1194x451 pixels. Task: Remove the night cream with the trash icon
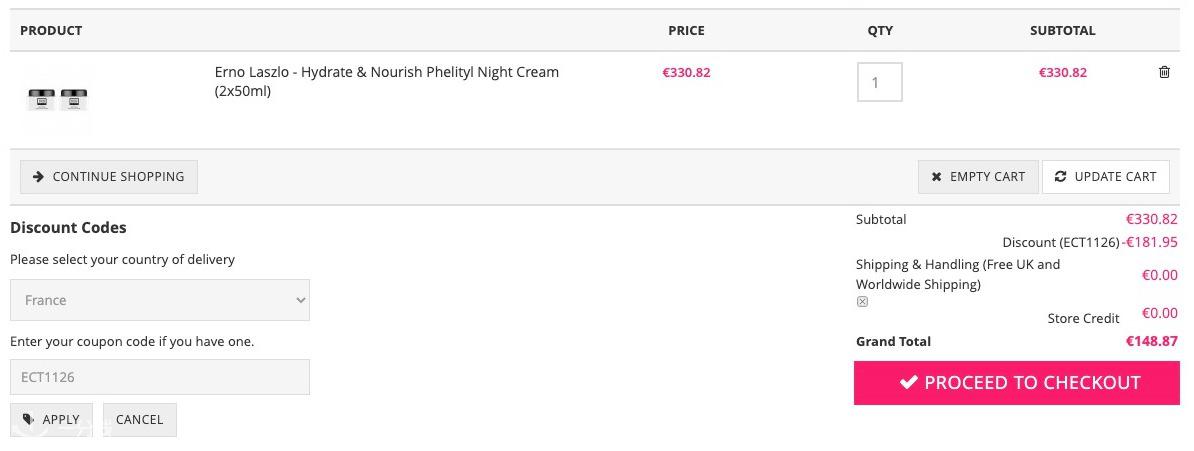[x=1164, y=72]
